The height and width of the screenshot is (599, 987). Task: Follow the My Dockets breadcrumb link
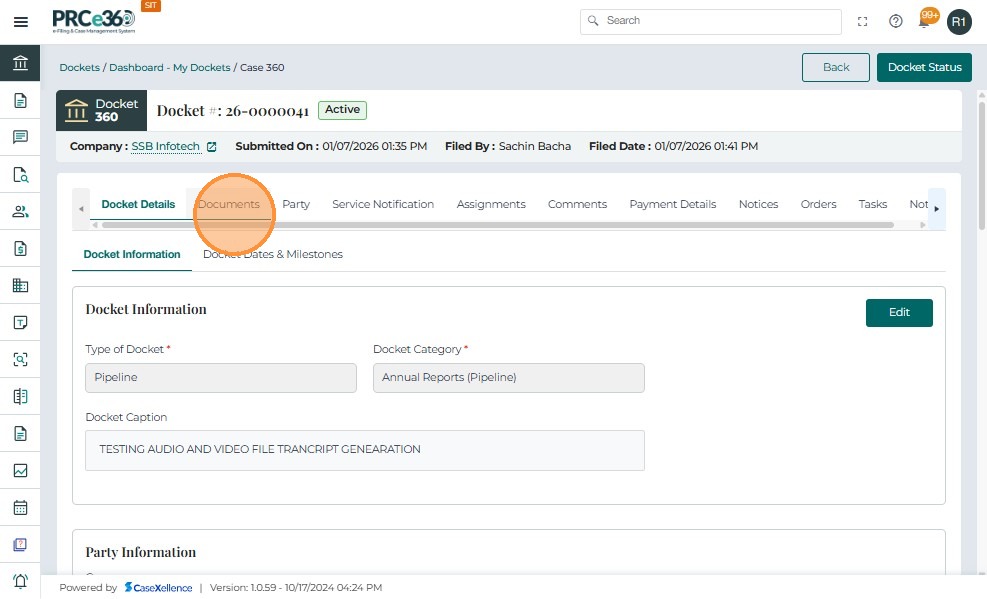click(x=201, y=67)
